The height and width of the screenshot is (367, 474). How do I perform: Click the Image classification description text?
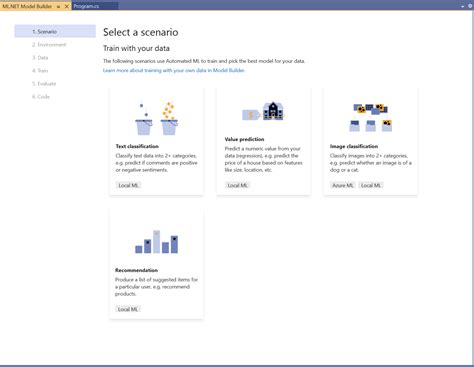tap(371, 163)
